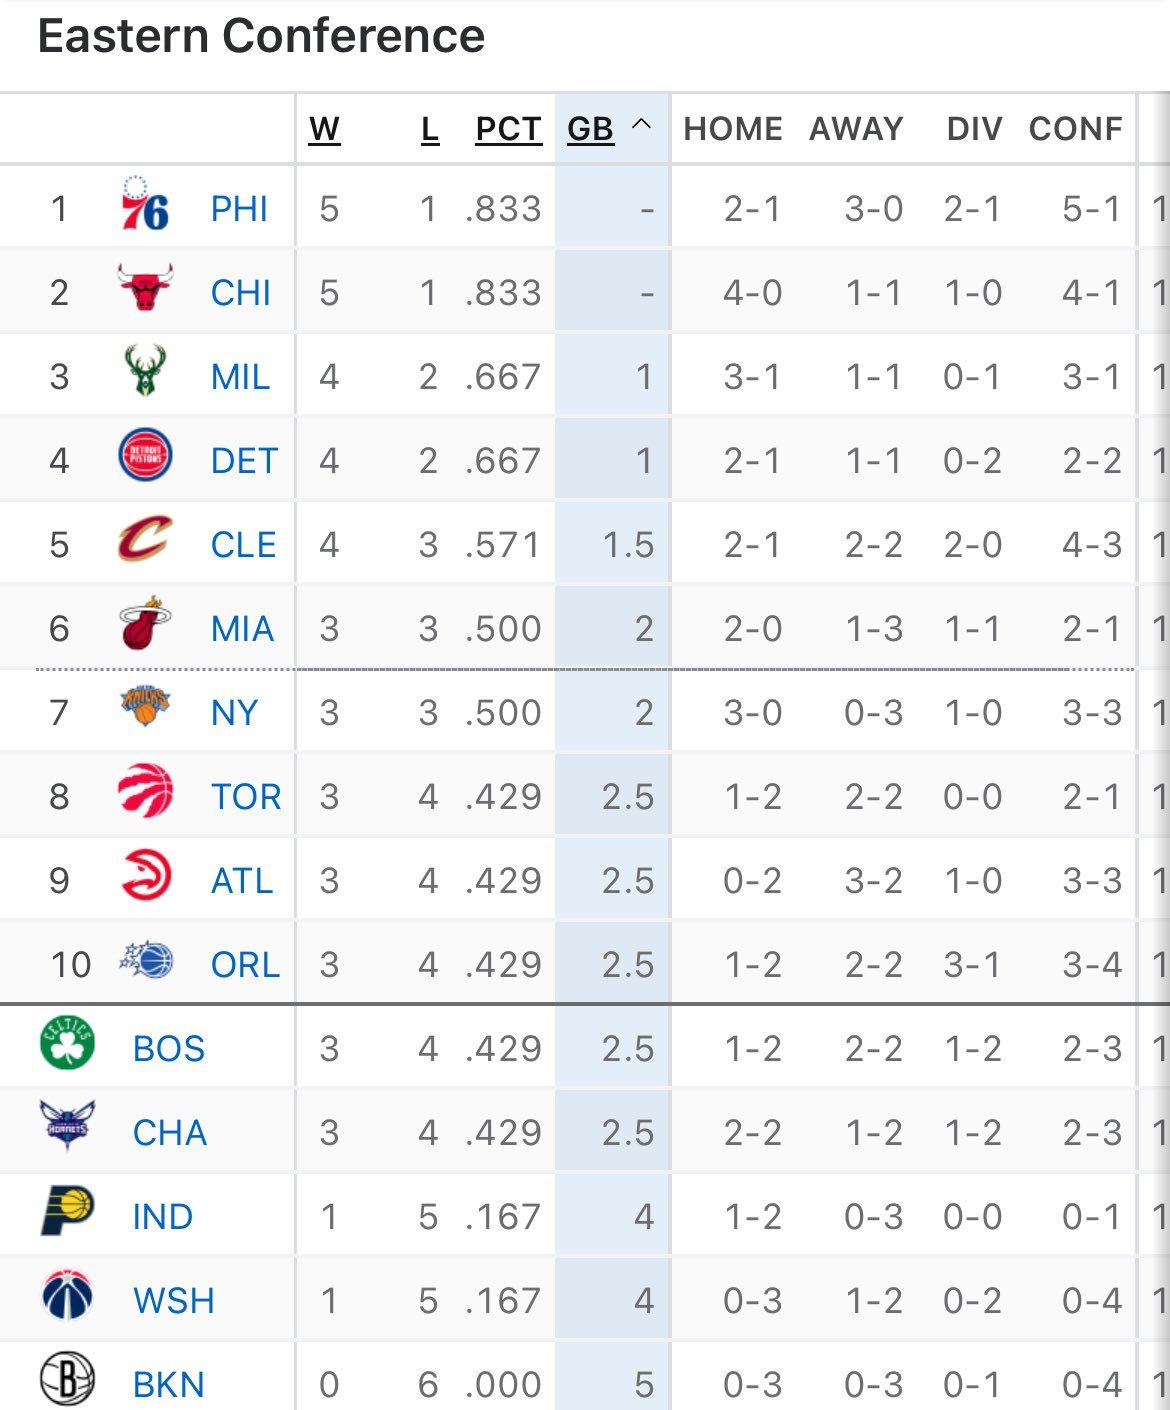The height and width of the screenshot is (1410, 1170).
Task: Sort standings by the W column
Action: coord(324,129)
